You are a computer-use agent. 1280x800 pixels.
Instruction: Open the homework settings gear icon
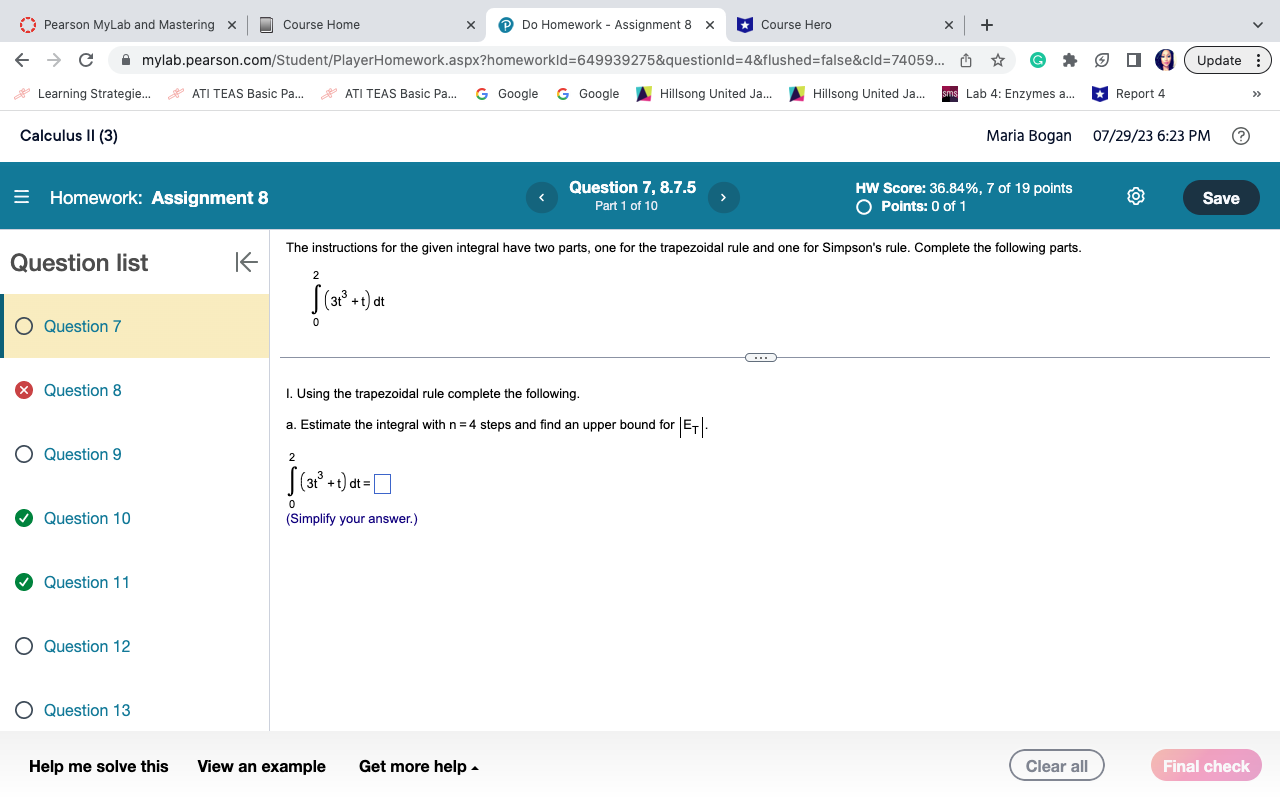1135,196
